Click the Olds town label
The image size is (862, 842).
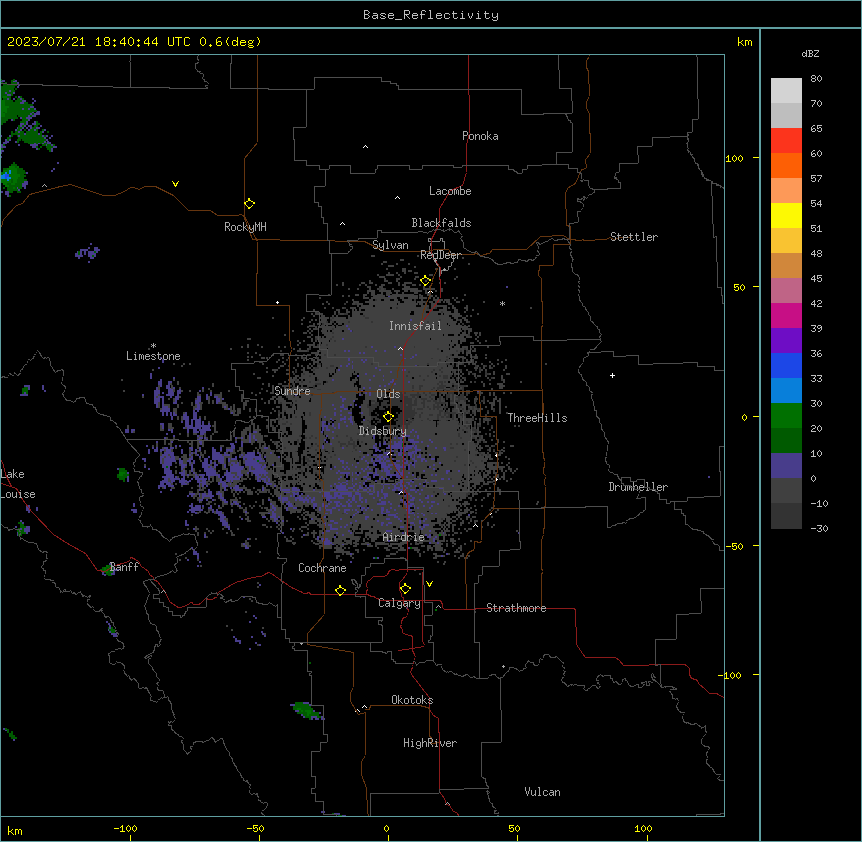coord(388,394)
